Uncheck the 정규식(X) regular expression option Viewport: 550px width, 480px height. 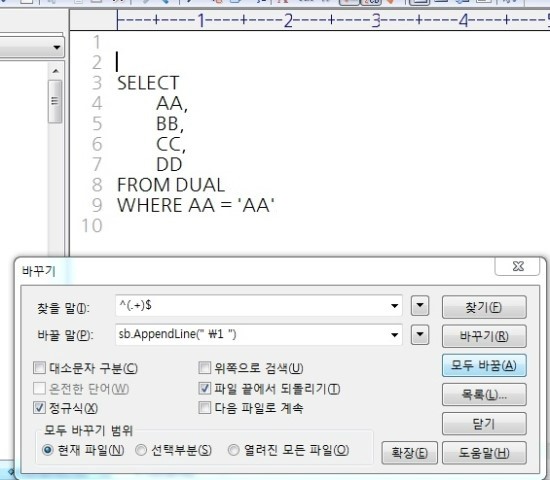[x=39, y=408]
